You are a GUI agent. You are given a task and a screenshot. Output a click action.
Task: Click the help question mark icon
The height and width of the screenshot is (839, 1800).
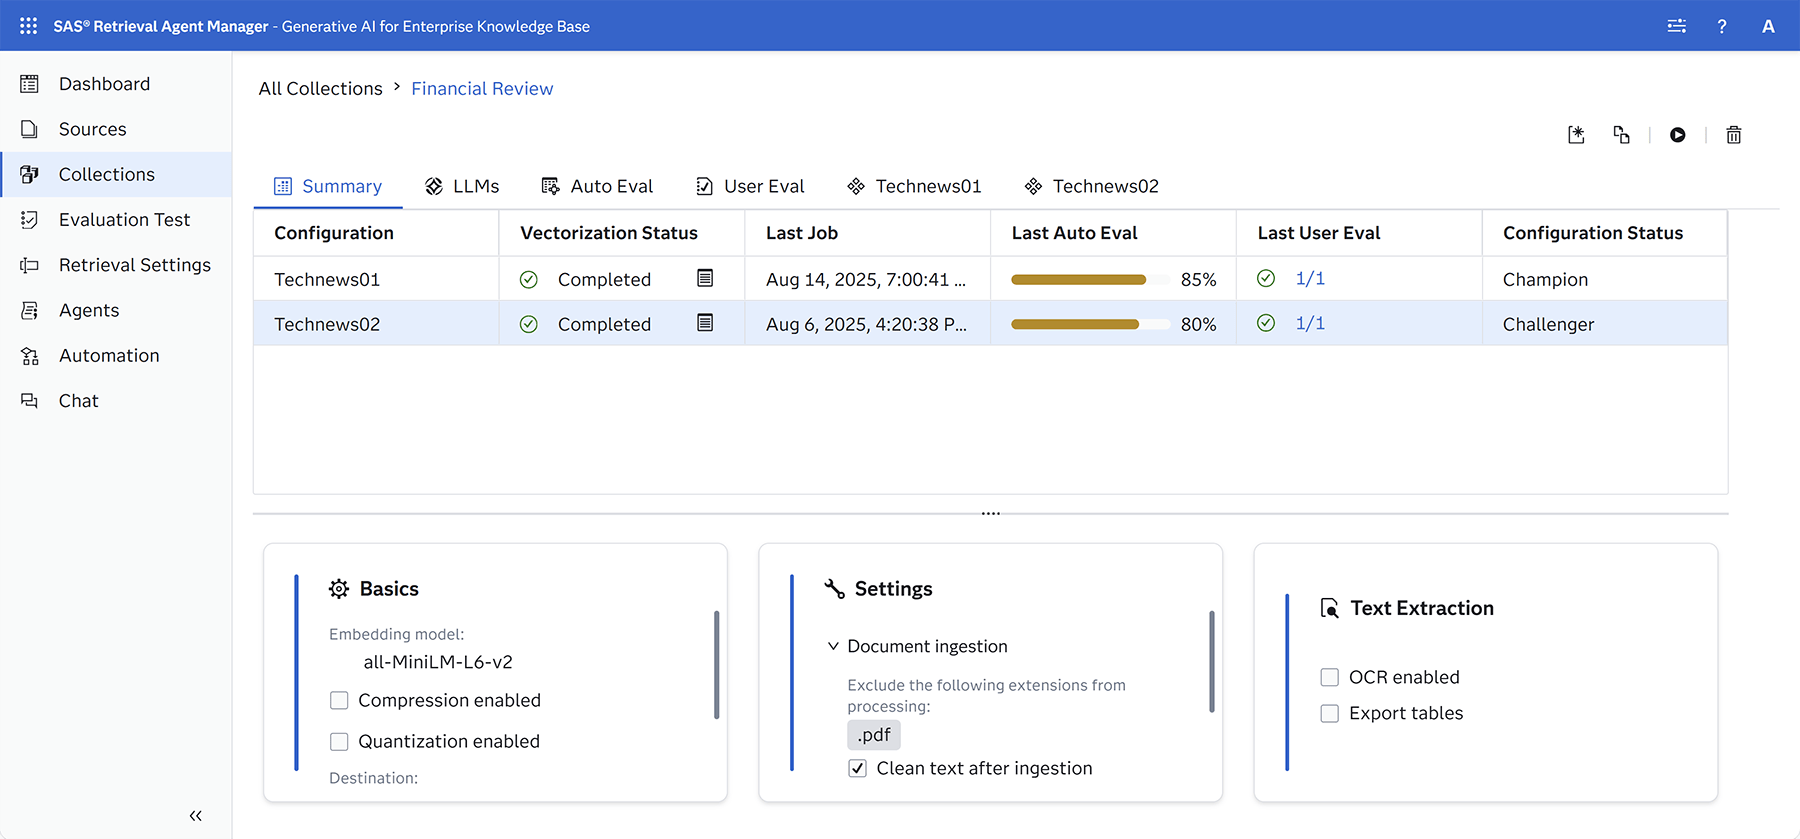[x=1721, y=27]
